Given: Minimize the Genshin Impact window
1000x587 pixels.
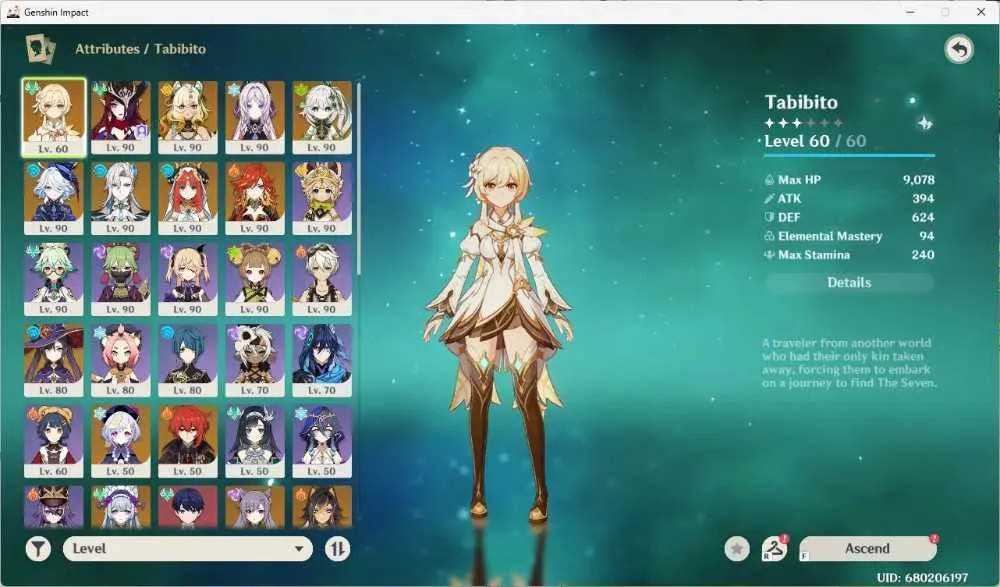Looking at the screenshot, I should point(911,12).
